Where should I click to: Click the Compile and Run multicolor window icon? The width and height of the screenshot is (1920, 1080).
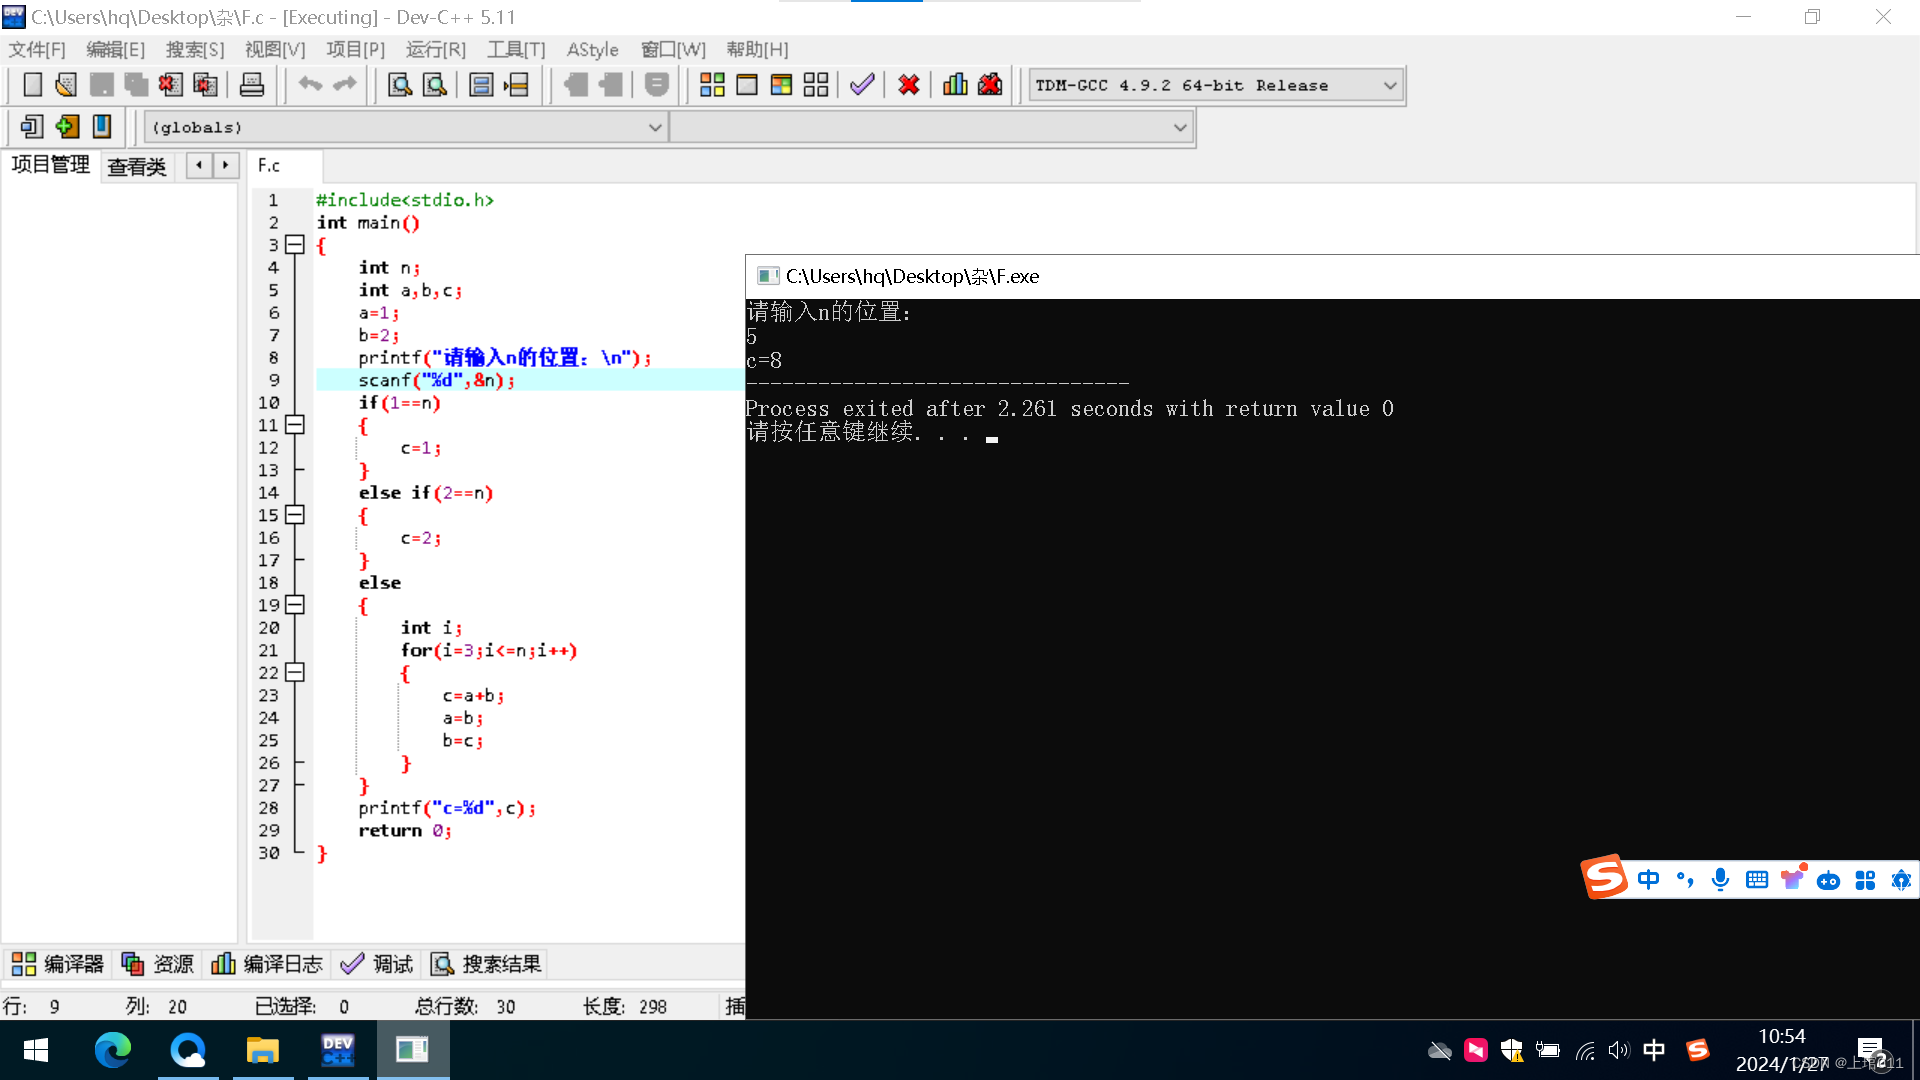(x=781, y=85)
